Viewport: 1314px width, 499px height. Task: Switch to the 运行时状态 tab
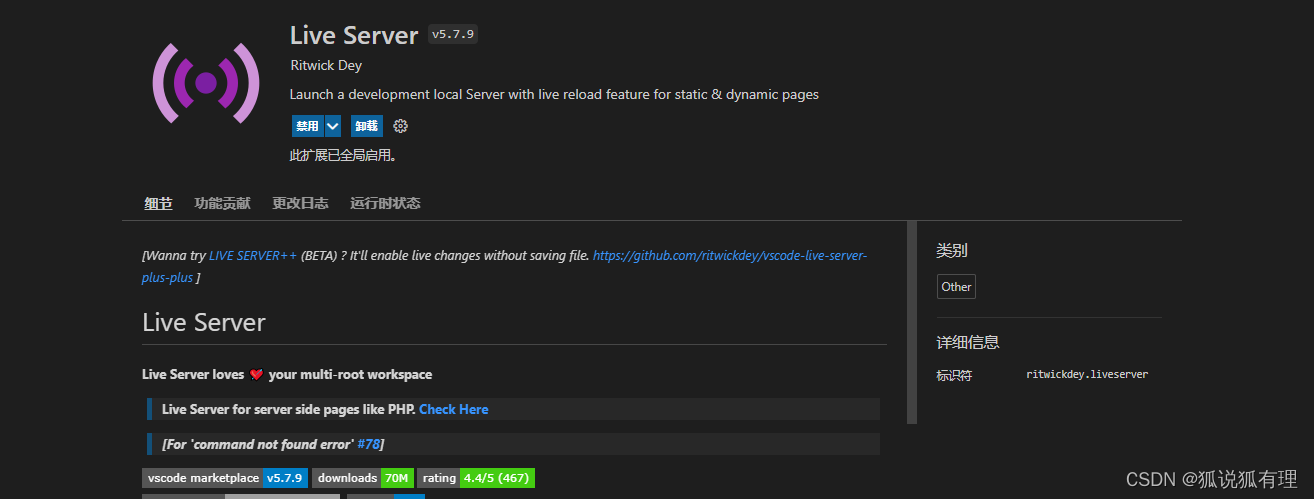pos(385,203)
